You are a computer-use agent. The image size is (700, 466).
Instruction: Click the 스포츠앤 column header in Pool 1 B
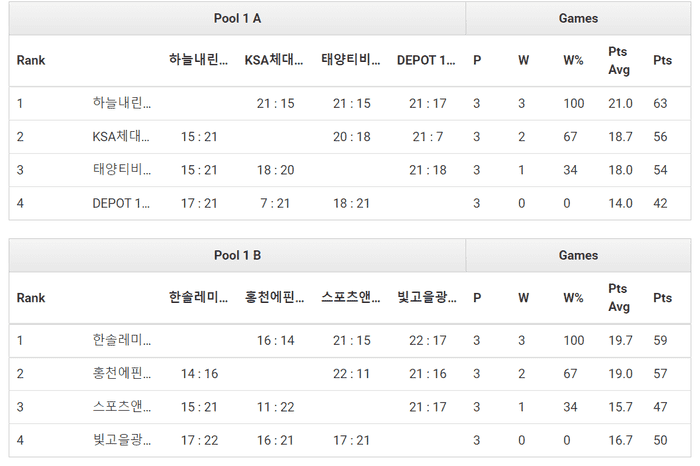(351, 298)
